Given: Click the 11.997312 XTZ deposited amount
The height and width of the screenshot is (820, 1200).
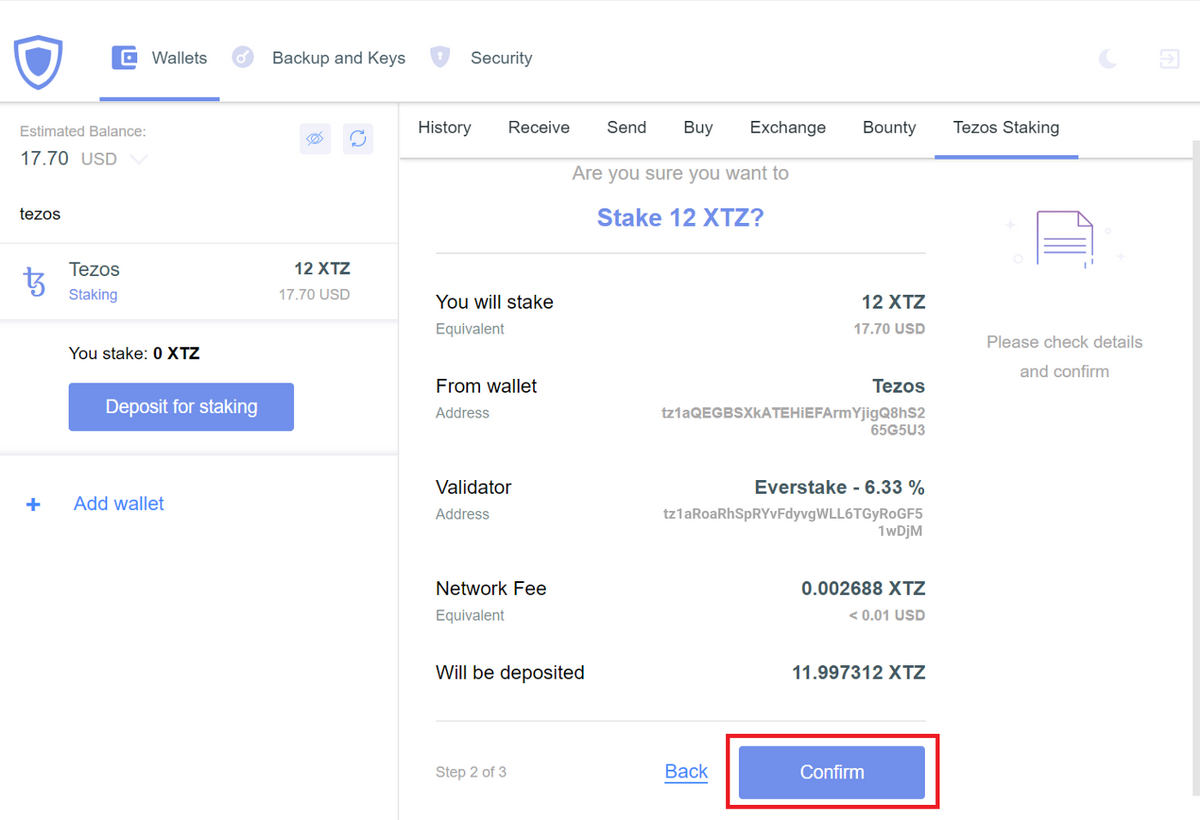Looking at the screenshot, I should (858, 673).
